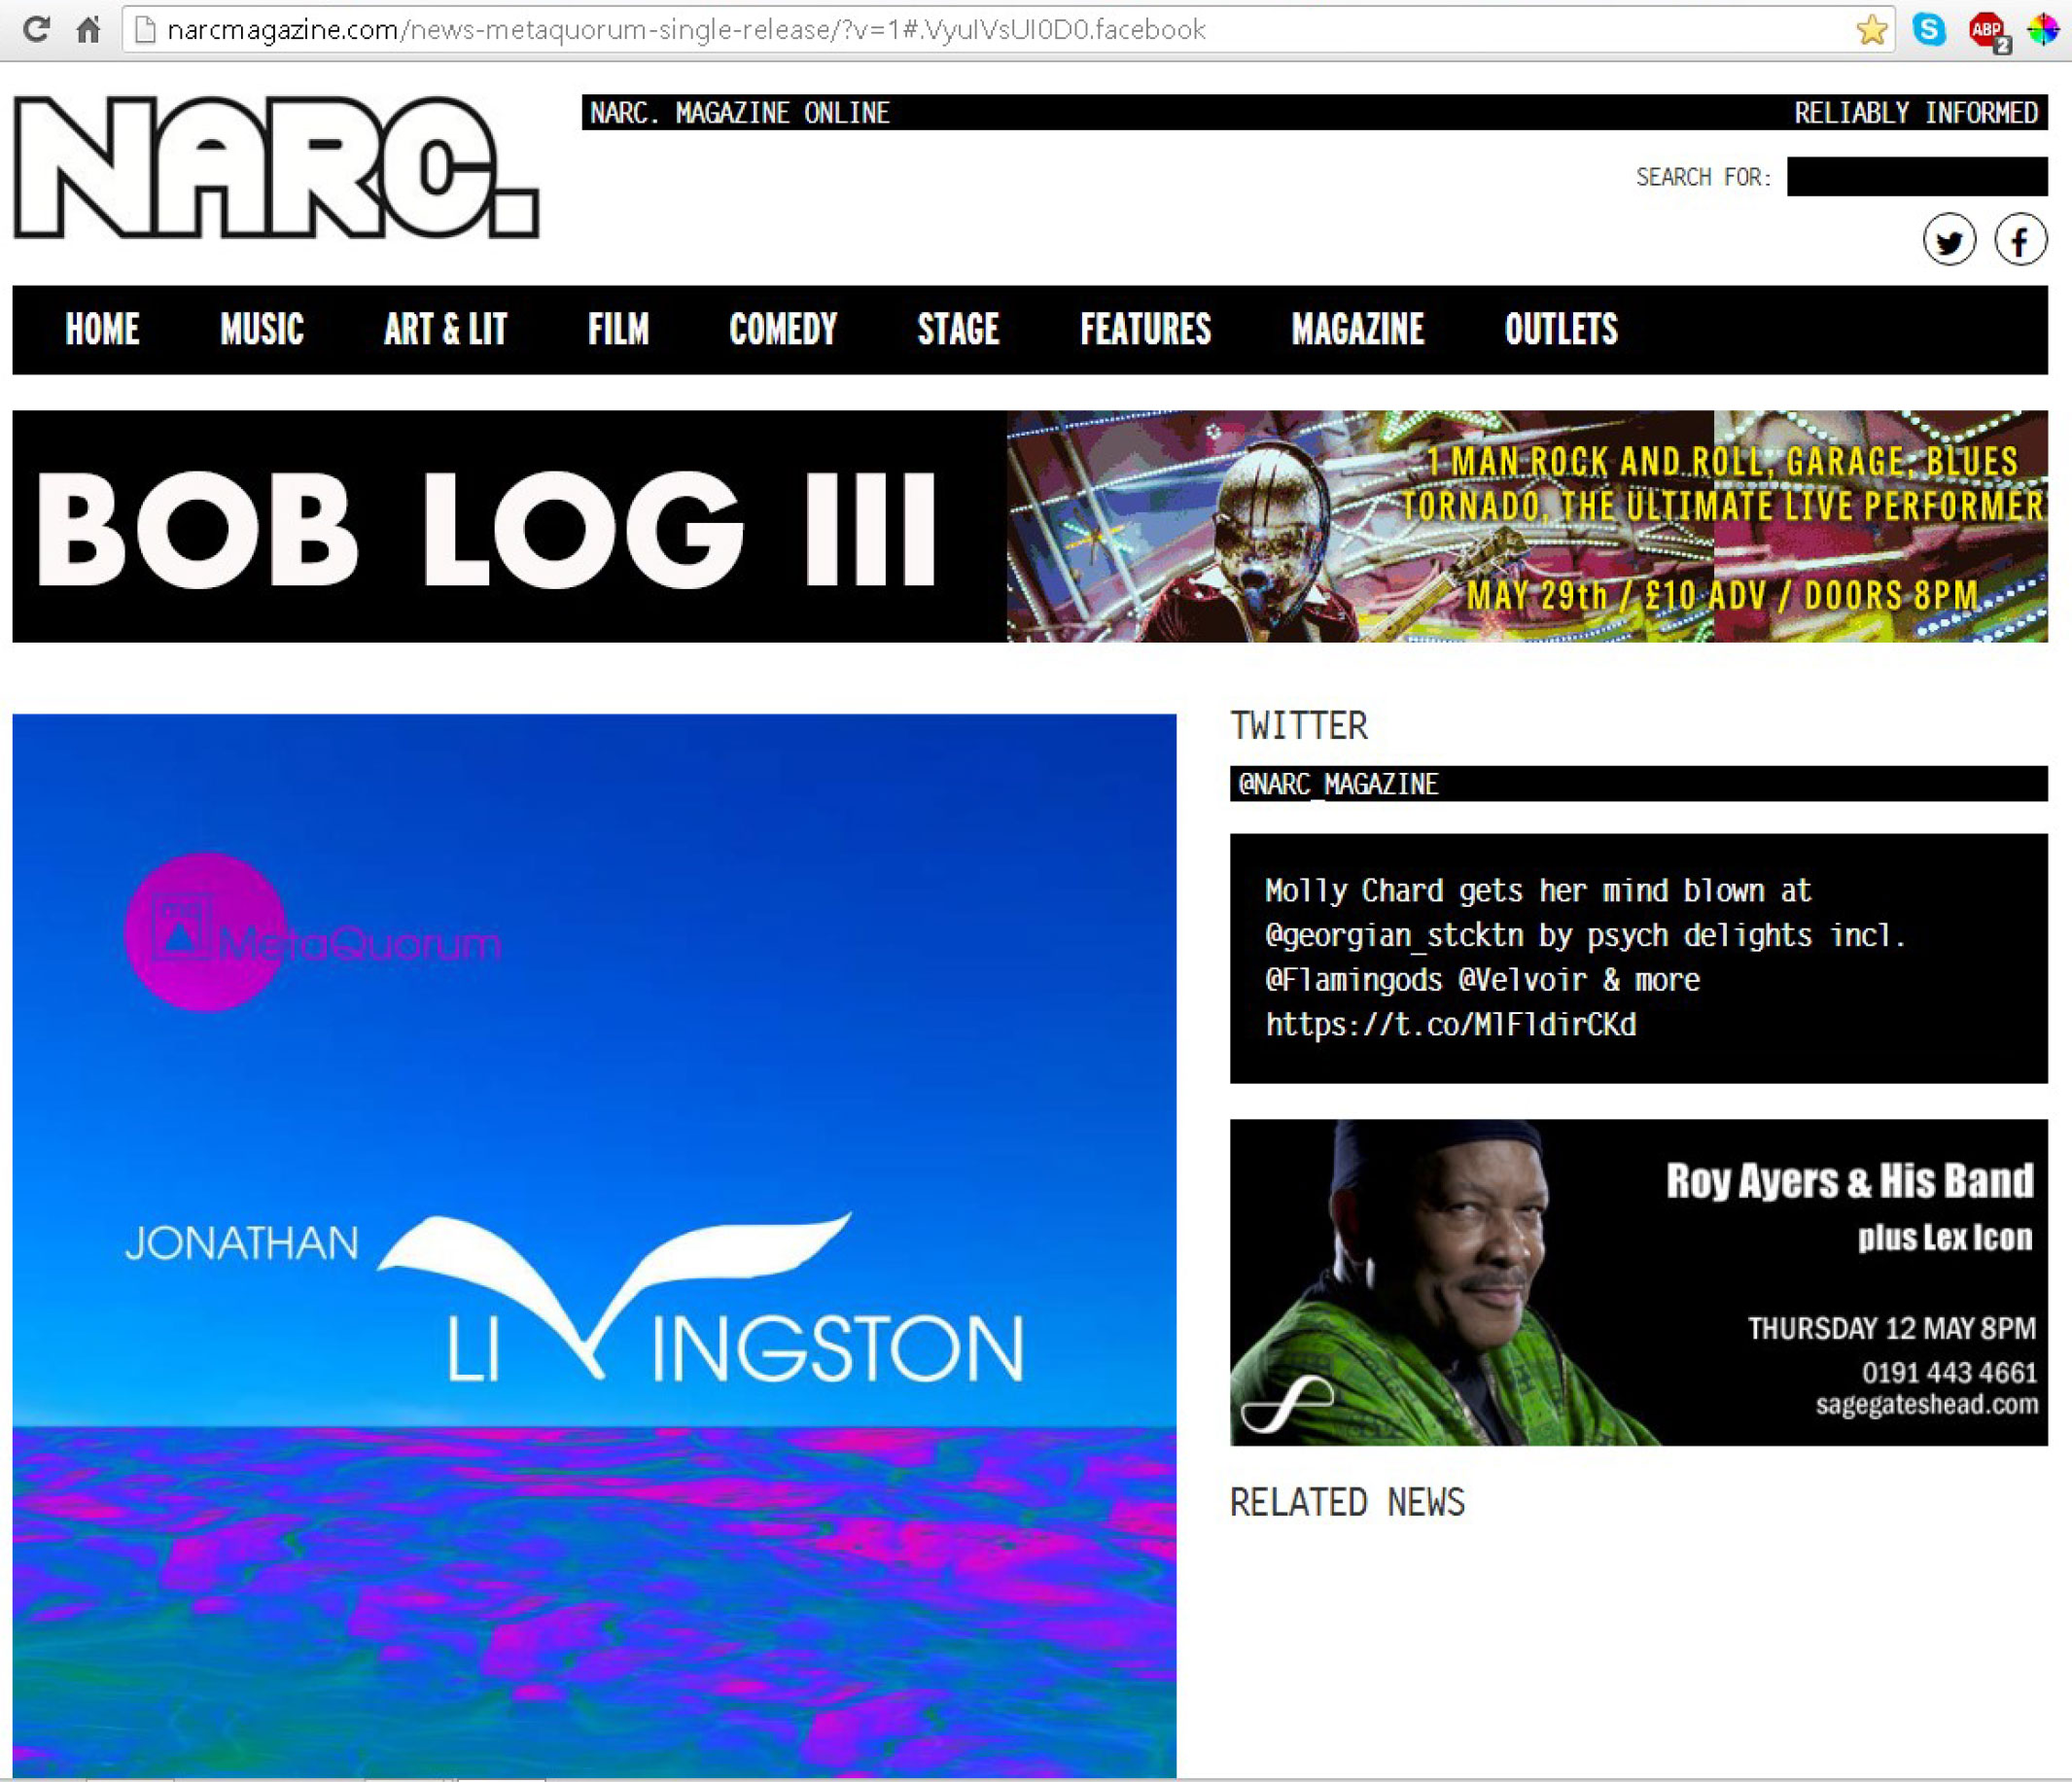
Task: Open the COMEDY section
Action: 783,329
